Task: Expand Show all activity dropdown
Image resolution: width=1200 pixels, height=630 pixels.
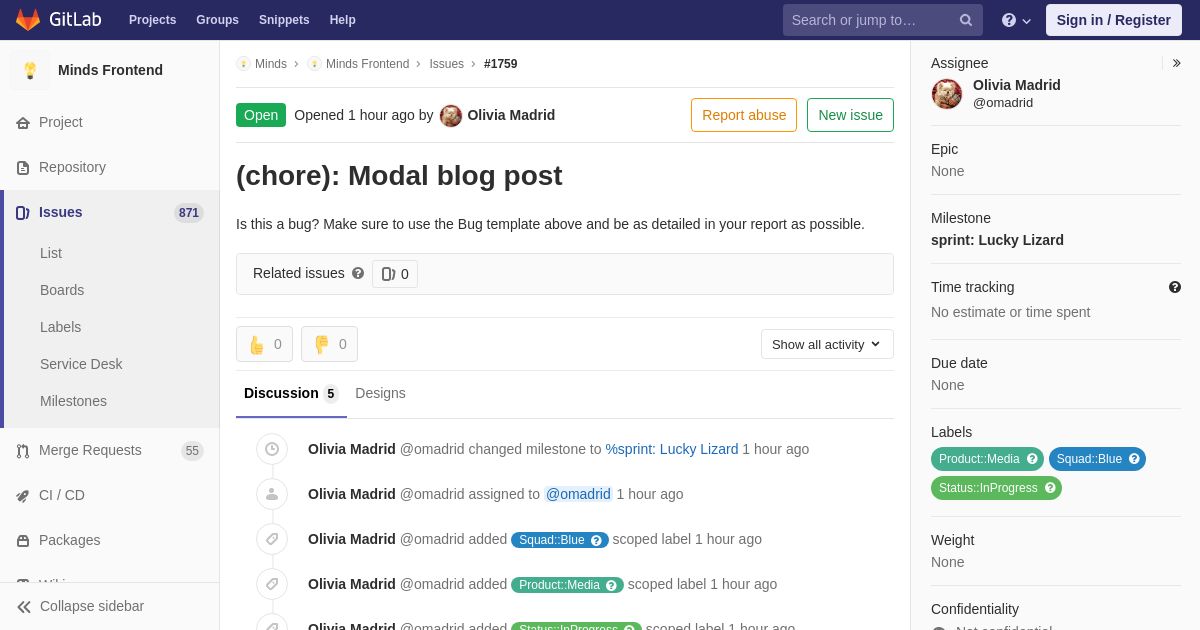Action: point(827,344)
